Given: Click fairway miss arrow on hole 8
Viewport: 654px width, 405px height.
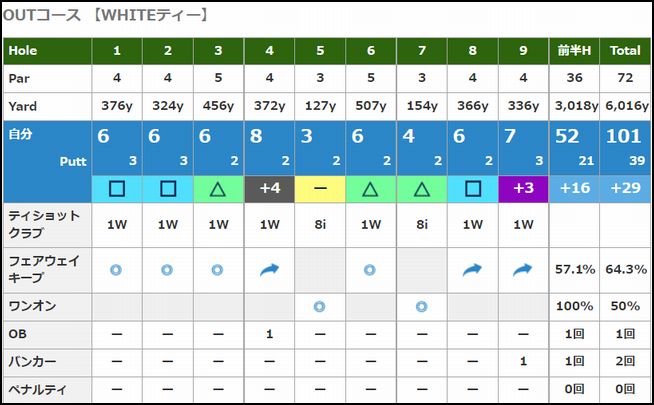Looking at the screenshot, I should (472, 269).
